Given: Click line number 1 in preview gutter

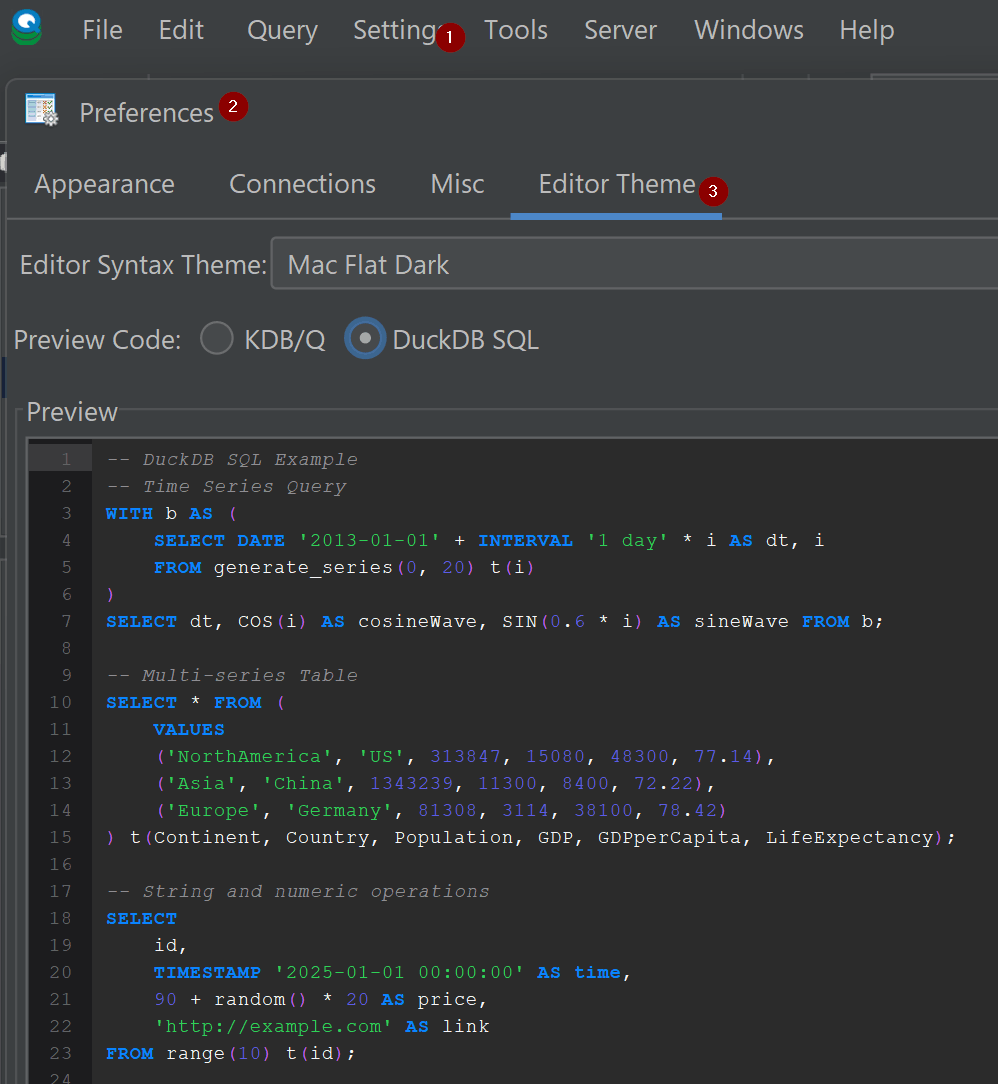Looking at the screenshot, I should 65,460.
